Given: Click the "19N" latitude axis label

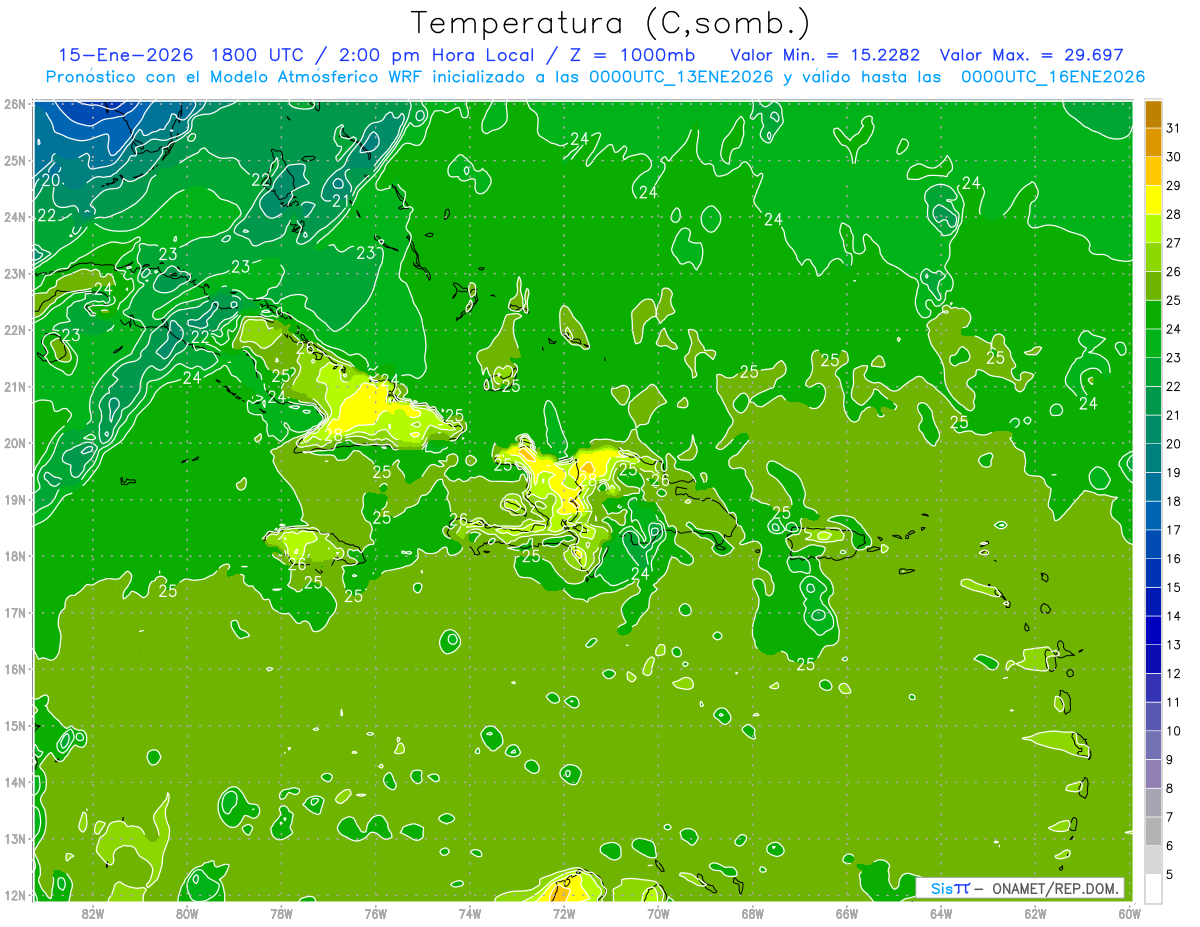Looking at the screenshot, I should point(14,499).
